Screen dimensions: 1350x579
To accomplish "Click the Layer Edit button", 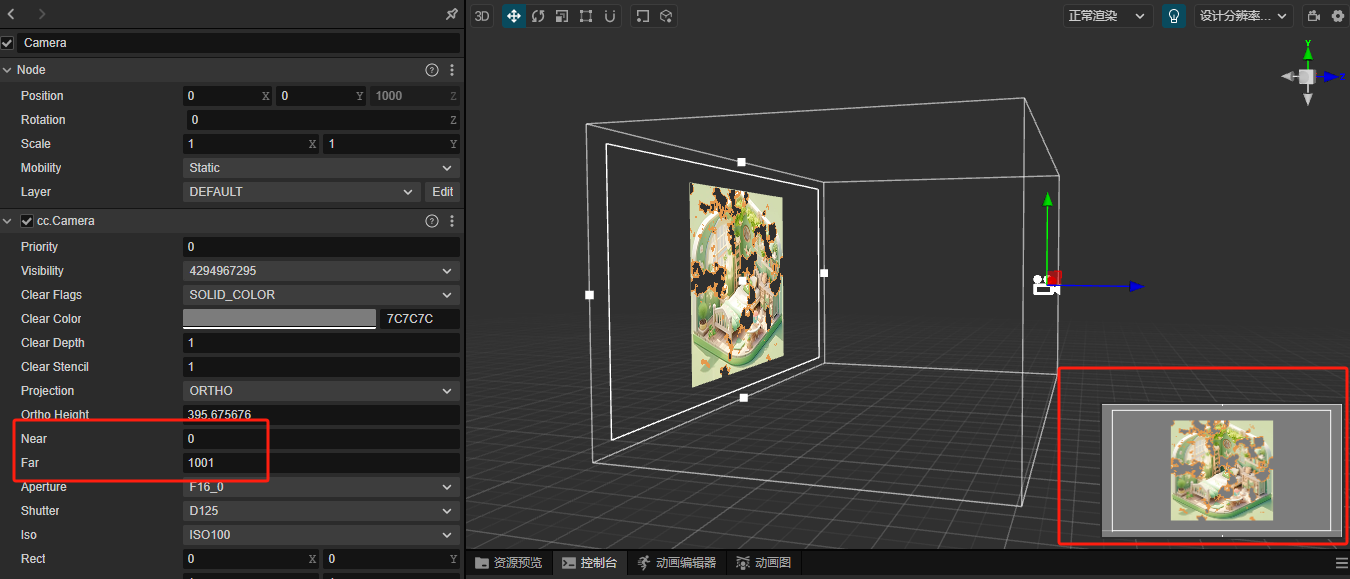I will click(443, 192).
